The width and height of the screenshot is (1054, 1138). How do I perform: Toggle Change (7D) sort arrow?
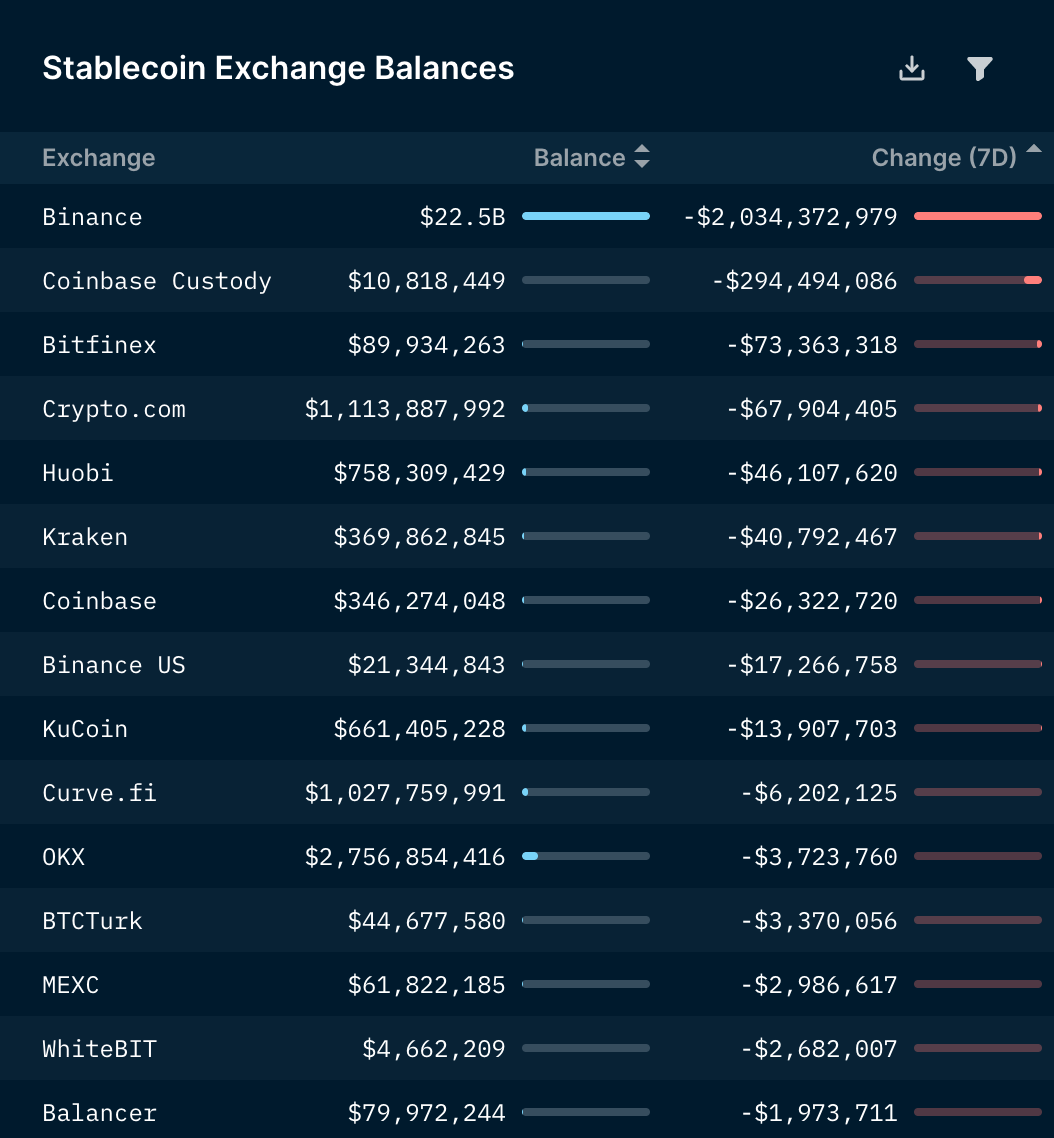point(1034,149)
